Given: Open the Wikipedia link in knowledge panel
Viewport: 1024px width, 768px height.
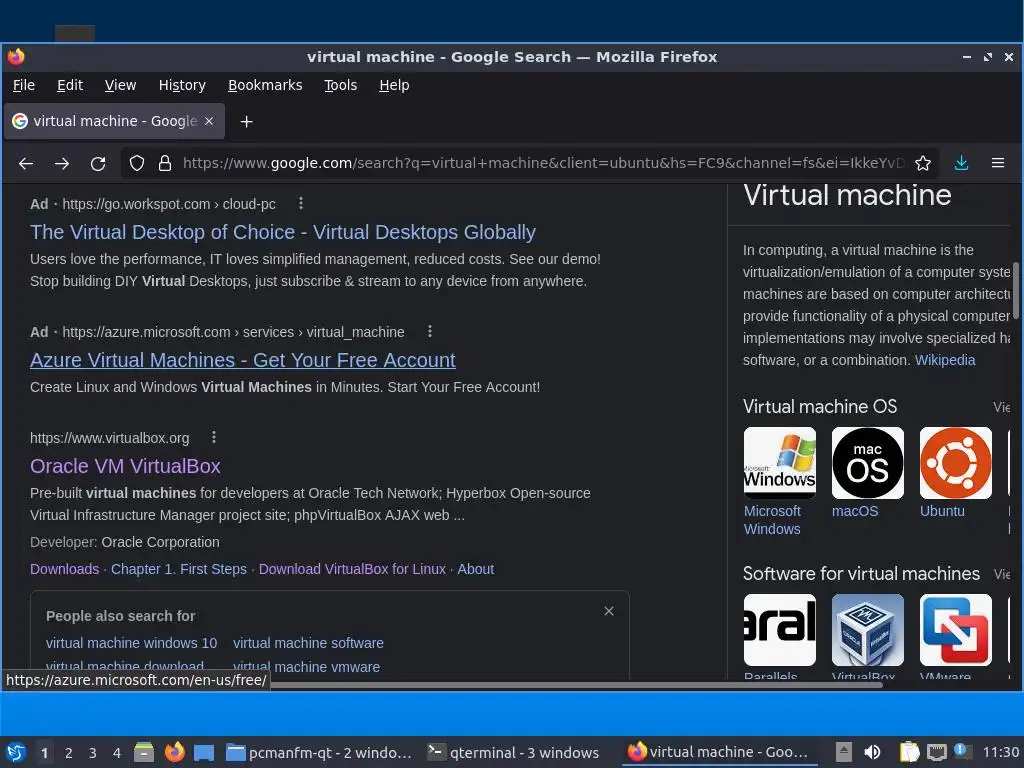Looking at the screenshot, I should click(945, 360).
